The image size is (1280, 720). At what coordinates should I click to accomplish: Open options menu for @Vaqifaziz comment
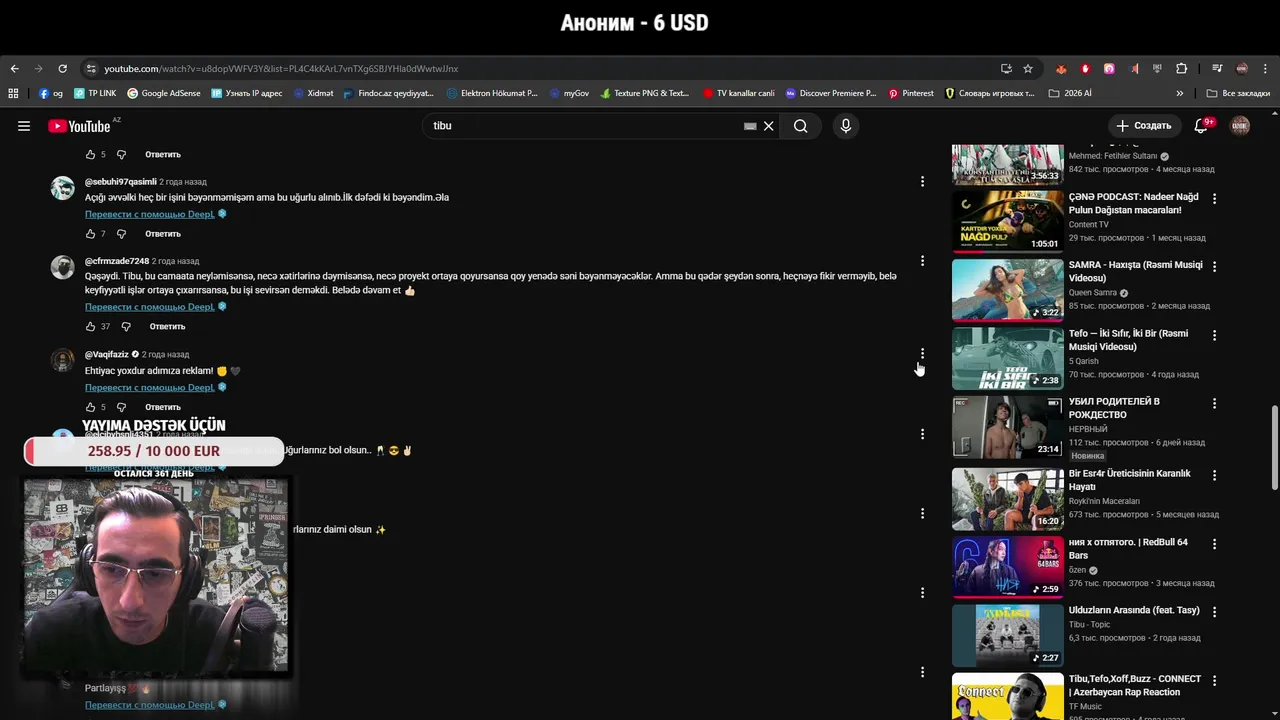(922, 354)
